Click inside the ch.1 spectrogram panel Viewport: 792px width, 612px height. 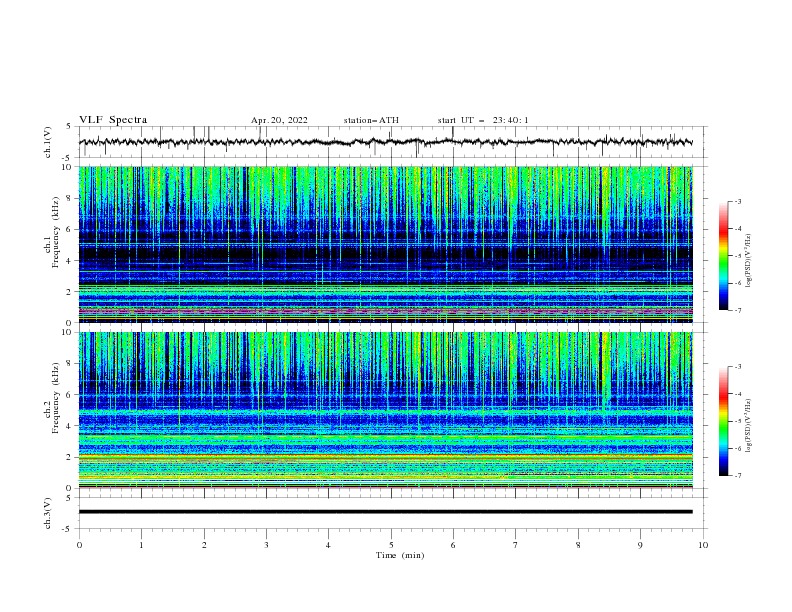pos(386,244)
